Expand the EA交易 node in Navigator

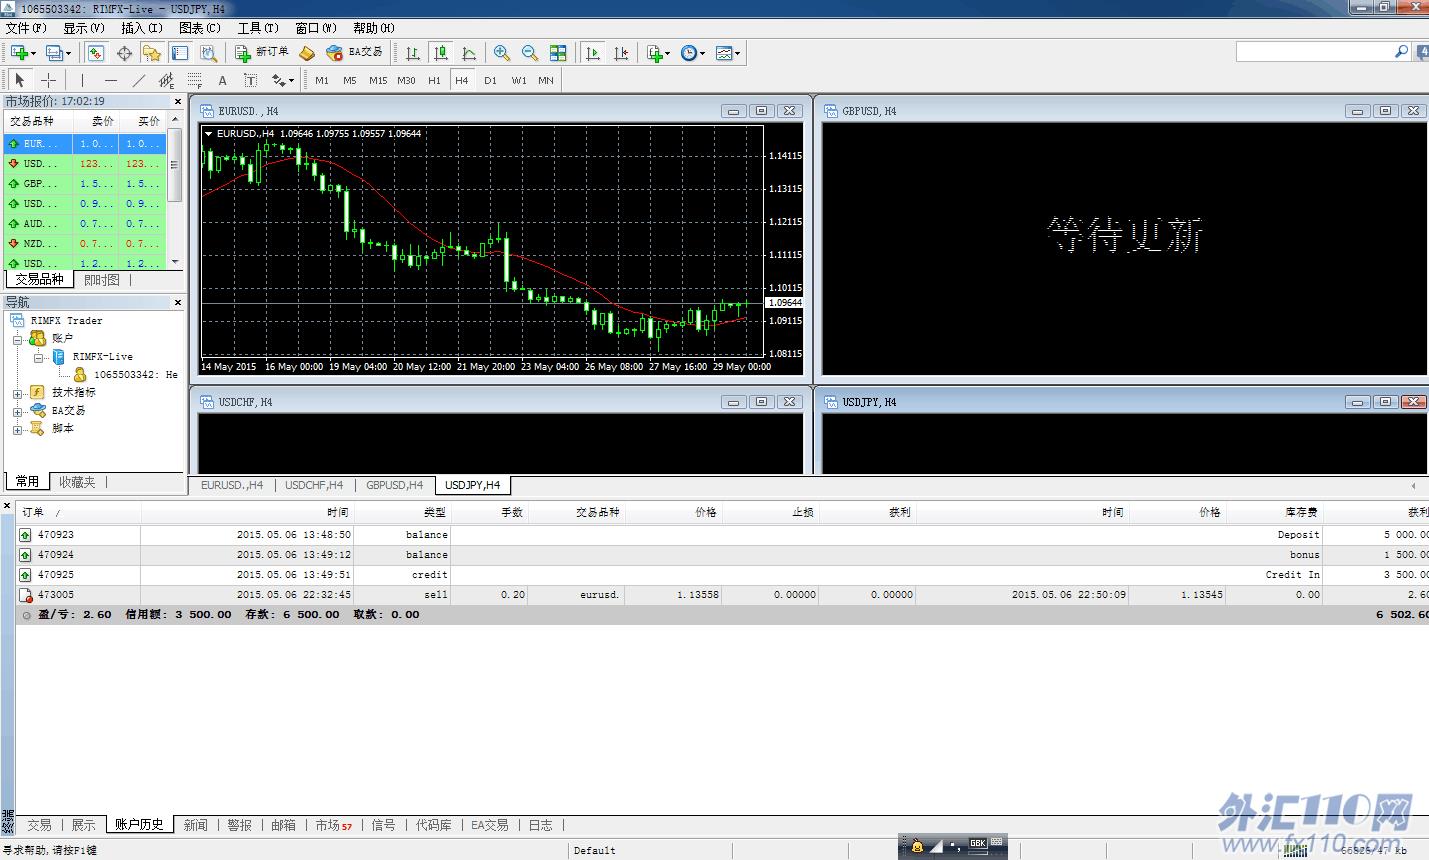[17, 411]
